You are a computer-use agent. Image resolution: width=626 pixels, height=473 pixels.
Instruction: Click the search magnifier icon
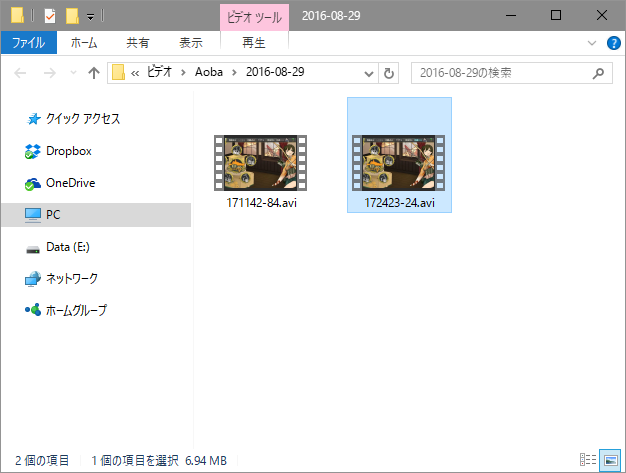[x=598, y=73]
